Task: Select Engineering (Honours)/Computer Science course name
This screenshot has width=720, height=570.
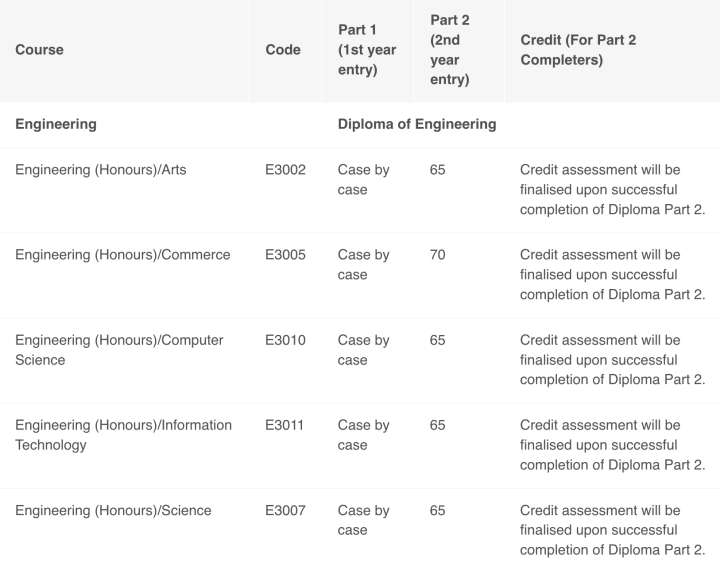Action: (119, 350)
